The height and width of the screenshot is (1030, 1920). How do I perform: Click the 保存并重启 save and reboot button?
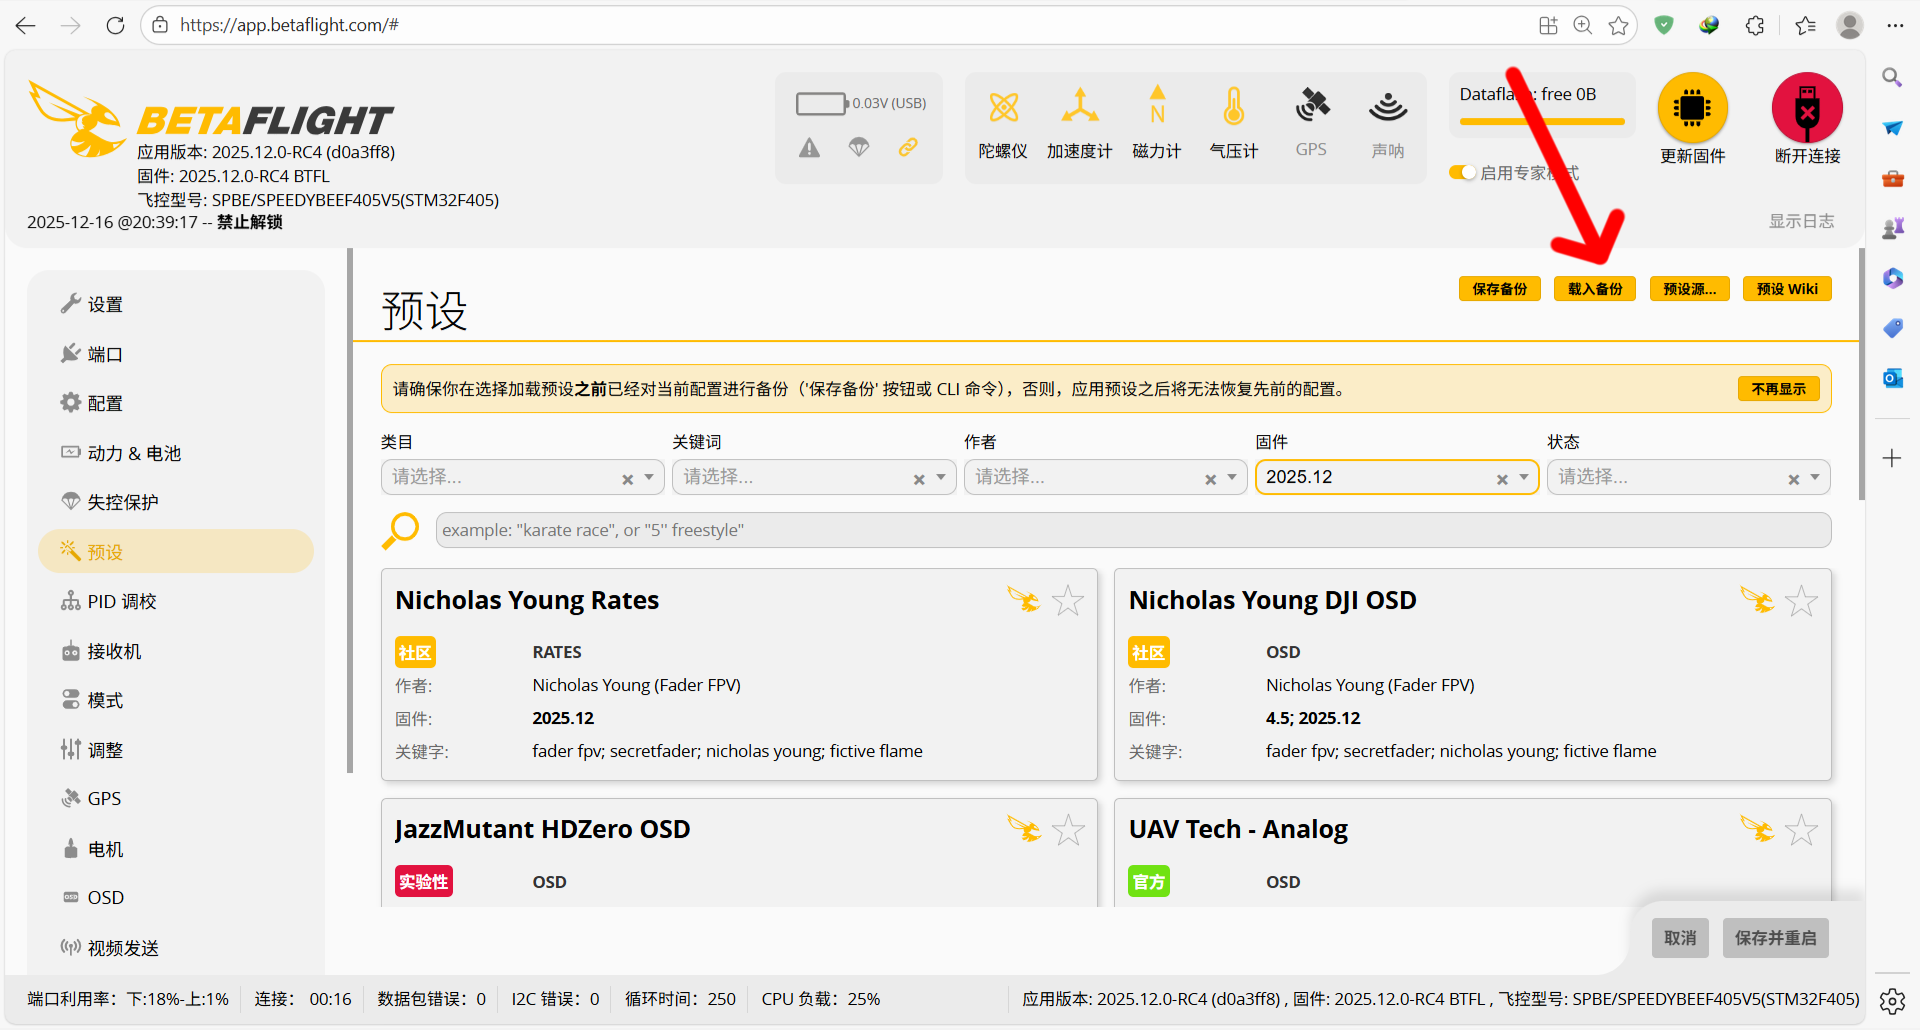1775,938
